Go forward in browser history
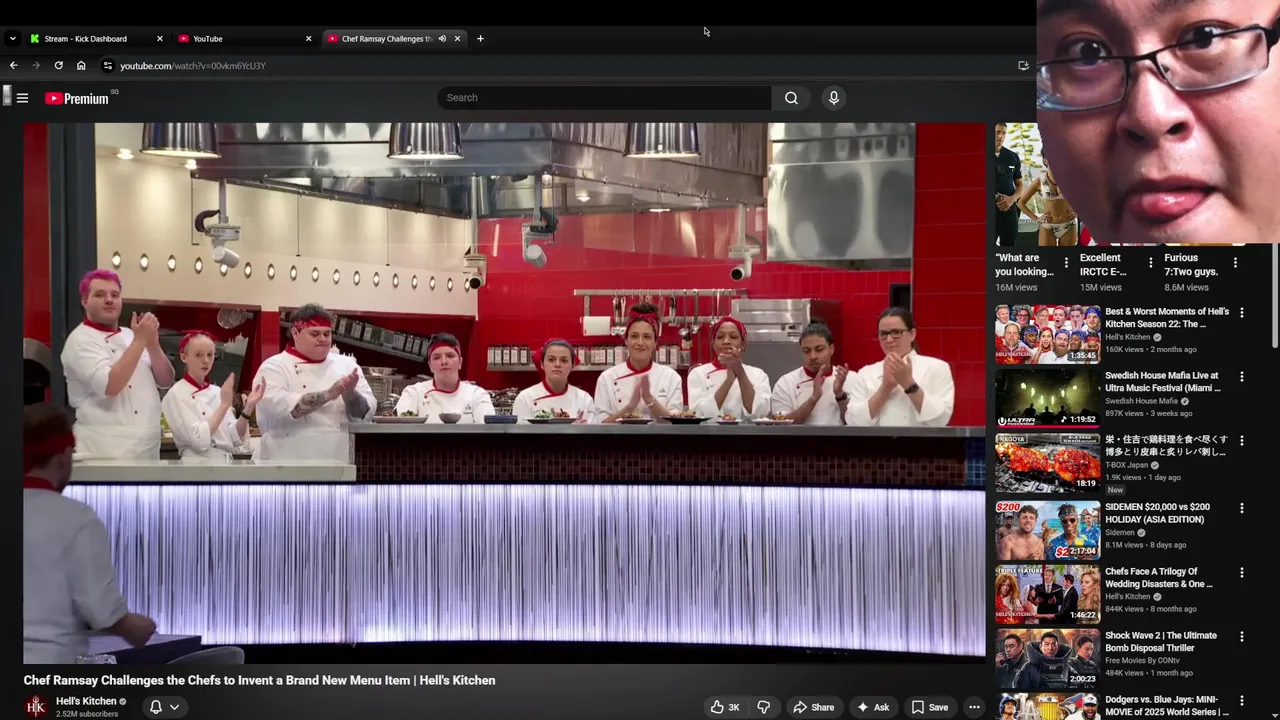Image resolution: width=1280 pixels, height=720 pixels. [36, 65]
